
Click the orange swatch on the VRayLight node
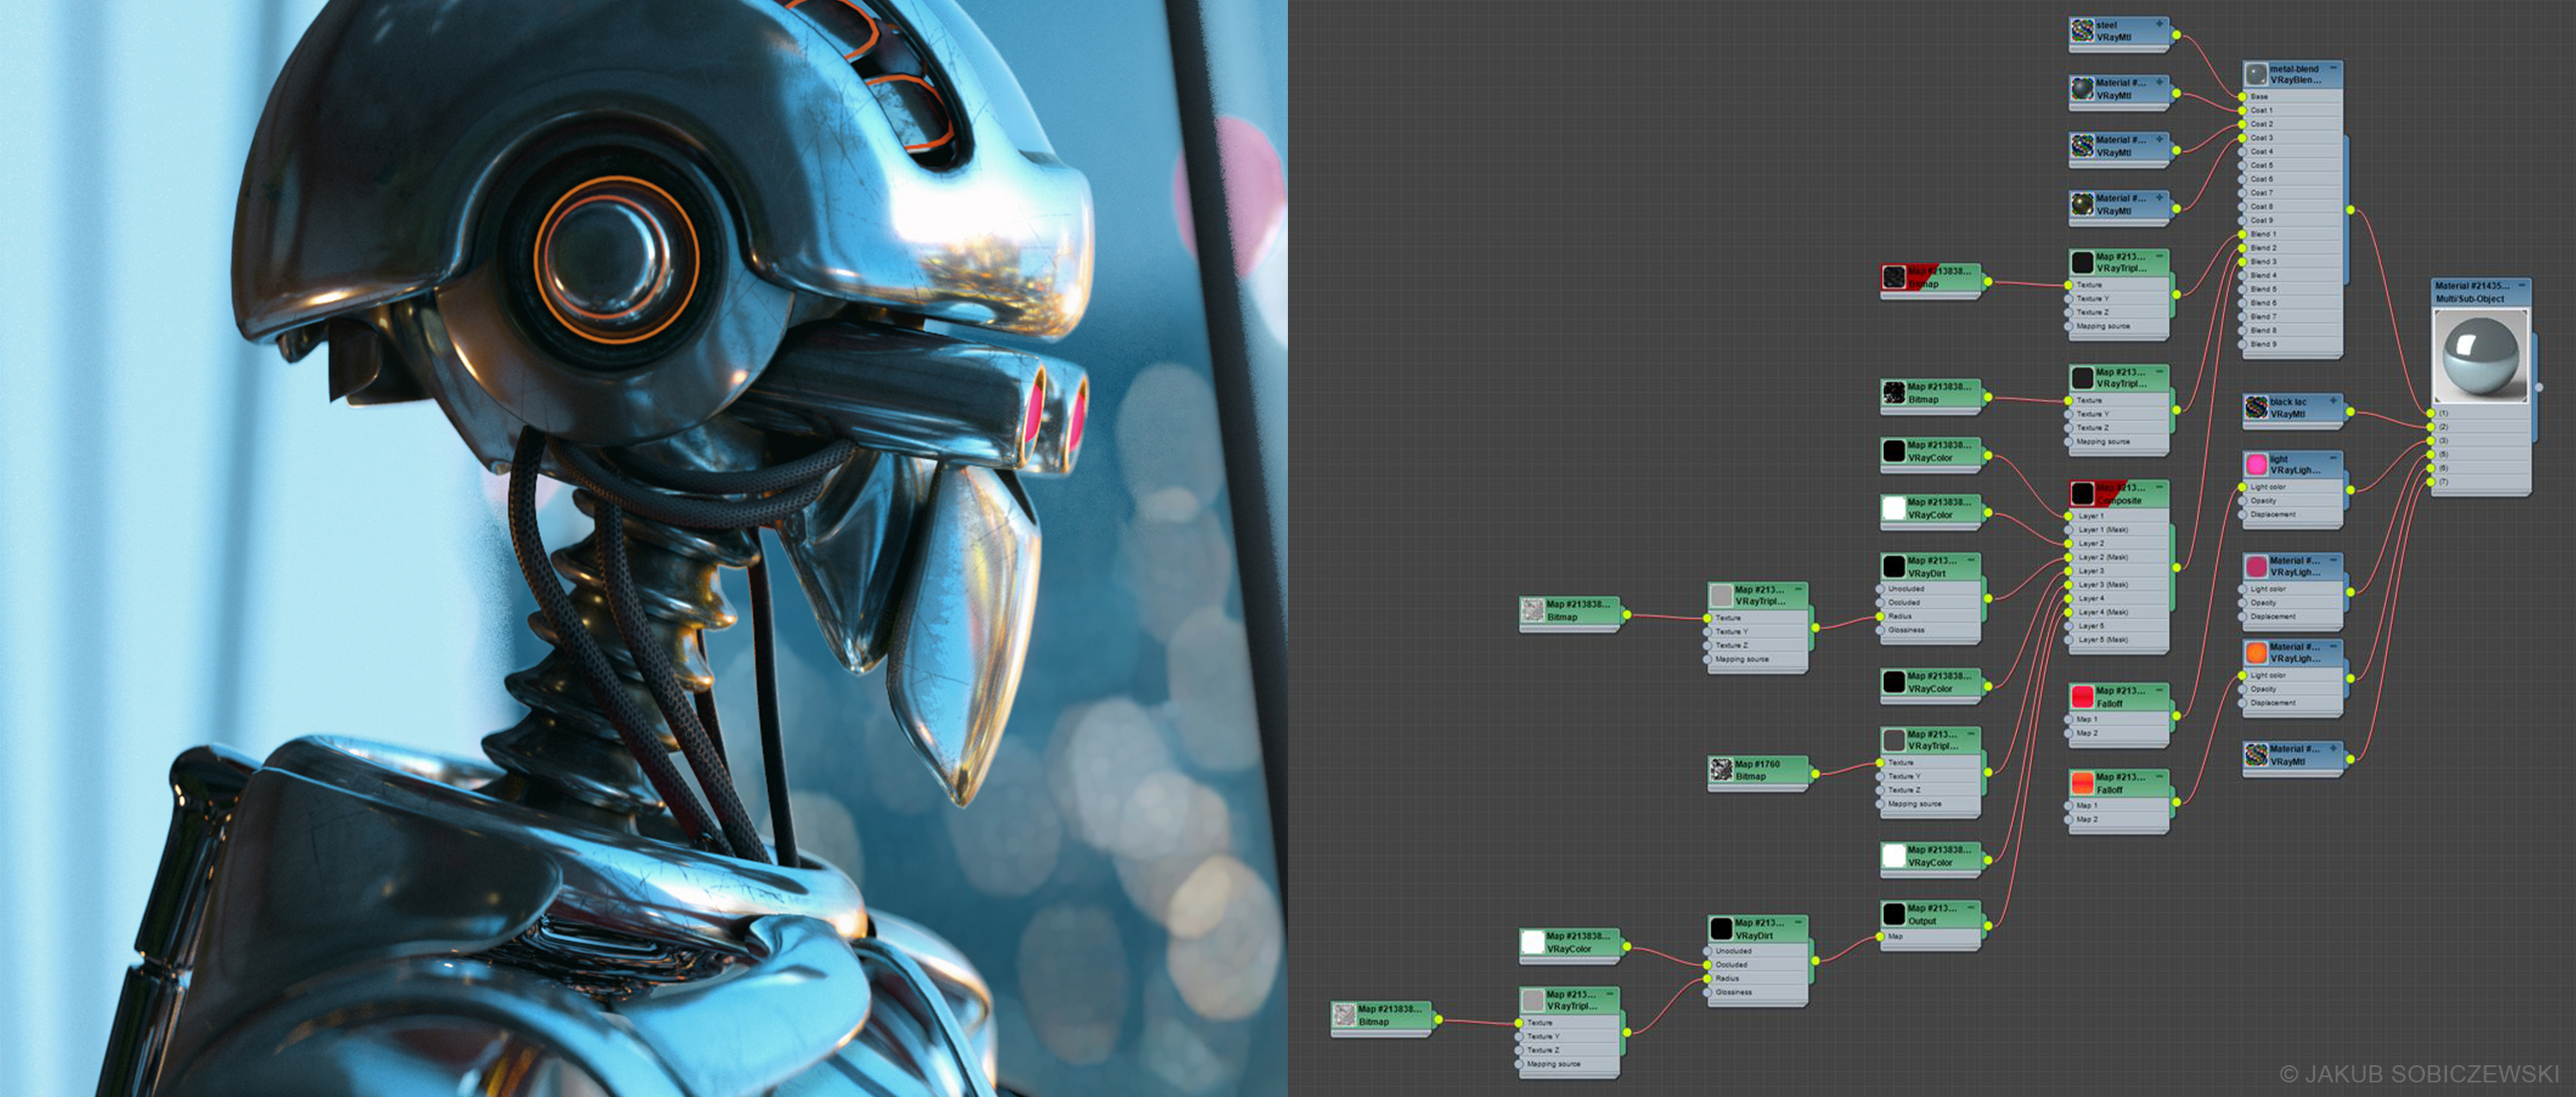click(x=2256, y=653)
